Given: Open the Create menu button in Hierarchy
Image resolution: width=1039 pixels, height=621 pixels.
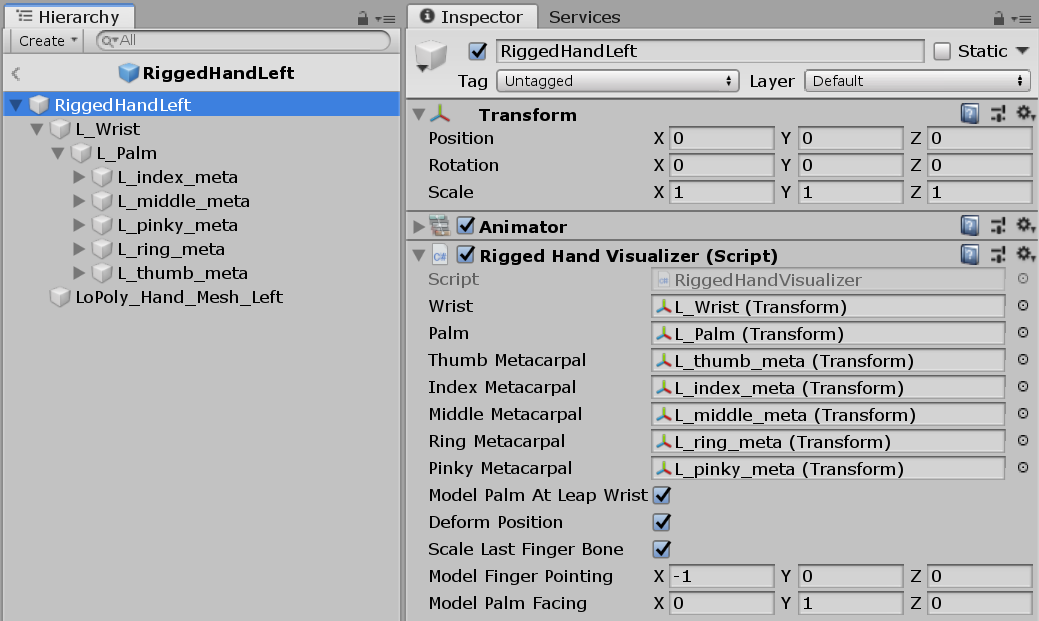Looking at the screenshot, I should click(47, 41).
